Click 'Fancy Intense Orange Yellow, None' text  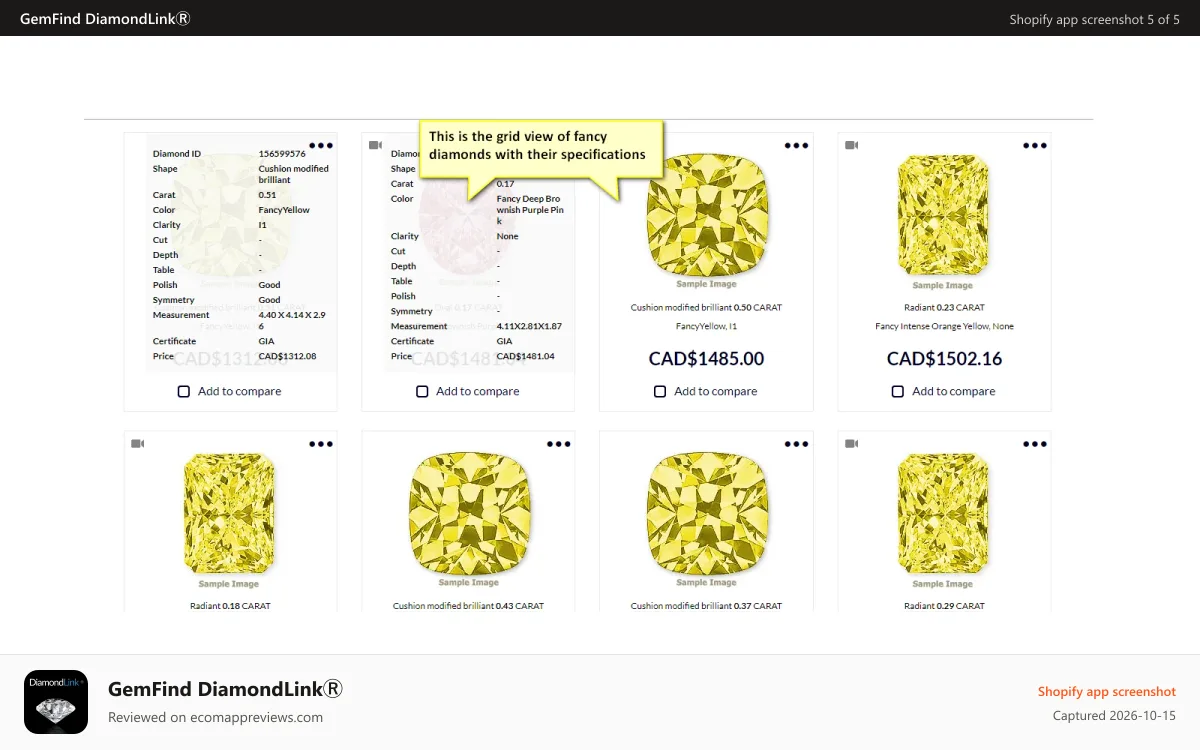[x=944, y=326]
